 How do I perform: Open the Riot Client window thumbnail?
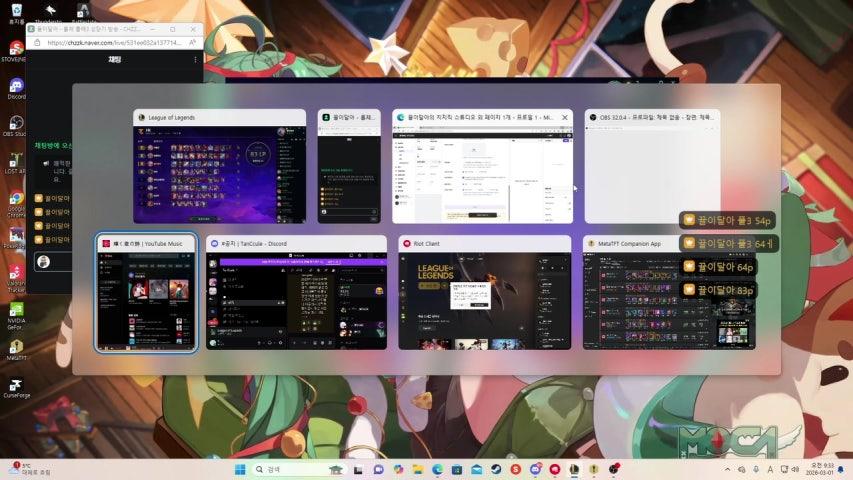pyautogui.click(x=484, y=300)
